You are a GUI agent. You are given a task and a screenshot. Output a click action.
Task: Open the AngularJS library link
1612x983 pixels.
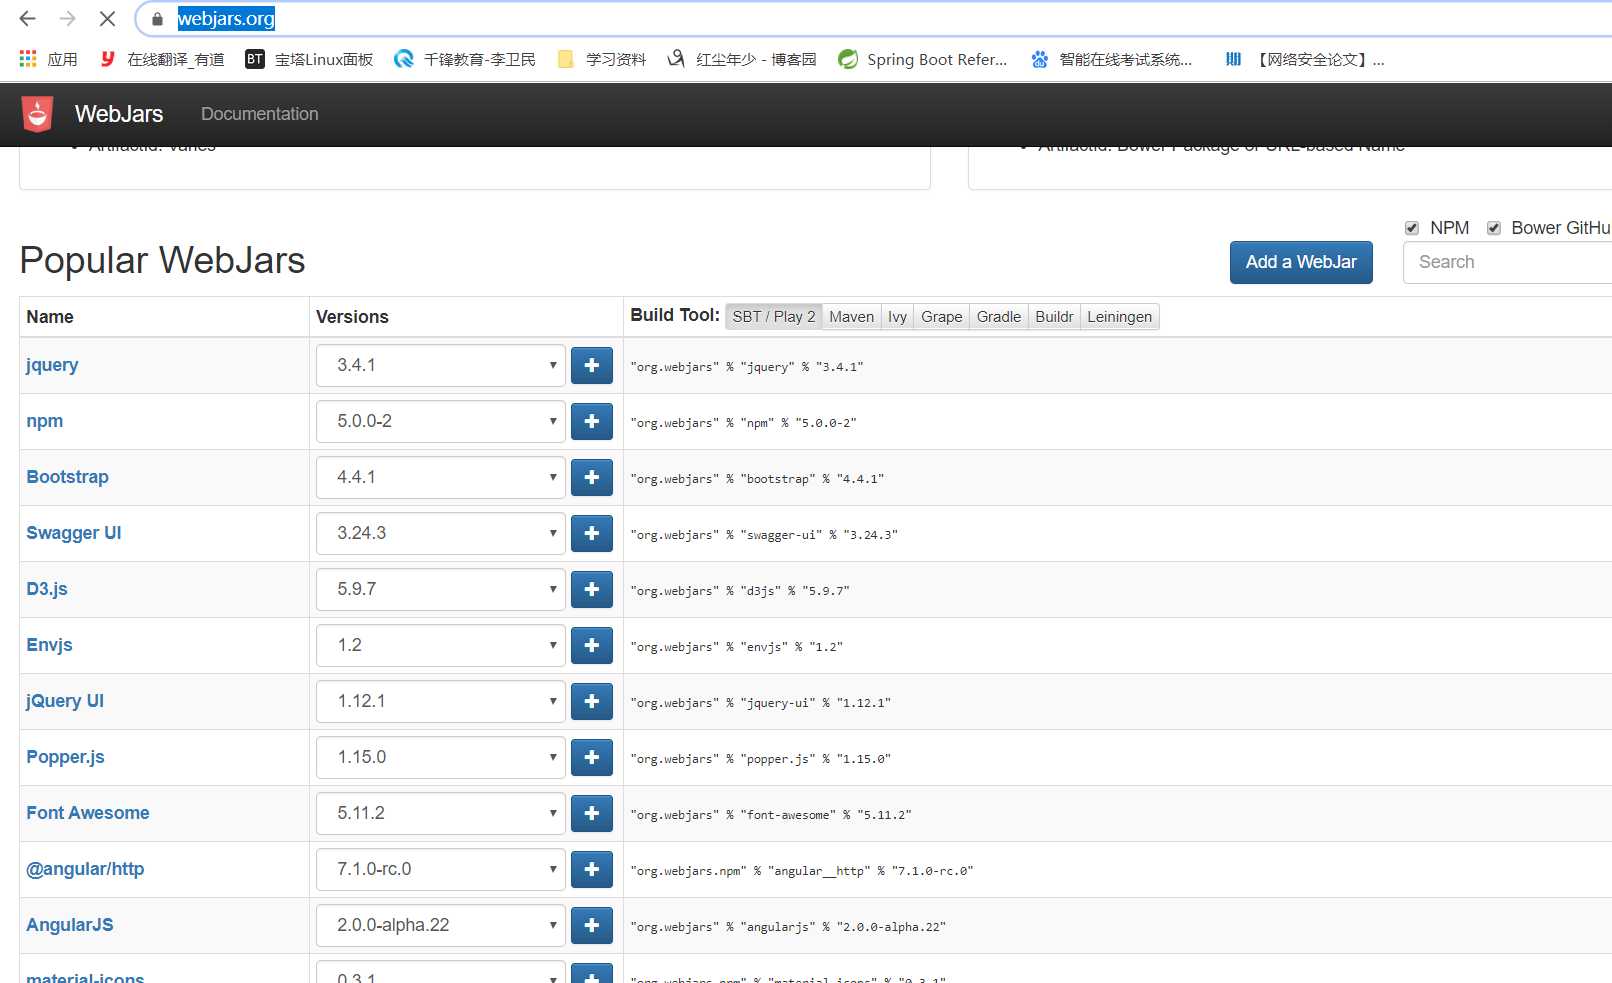[70, 925]
